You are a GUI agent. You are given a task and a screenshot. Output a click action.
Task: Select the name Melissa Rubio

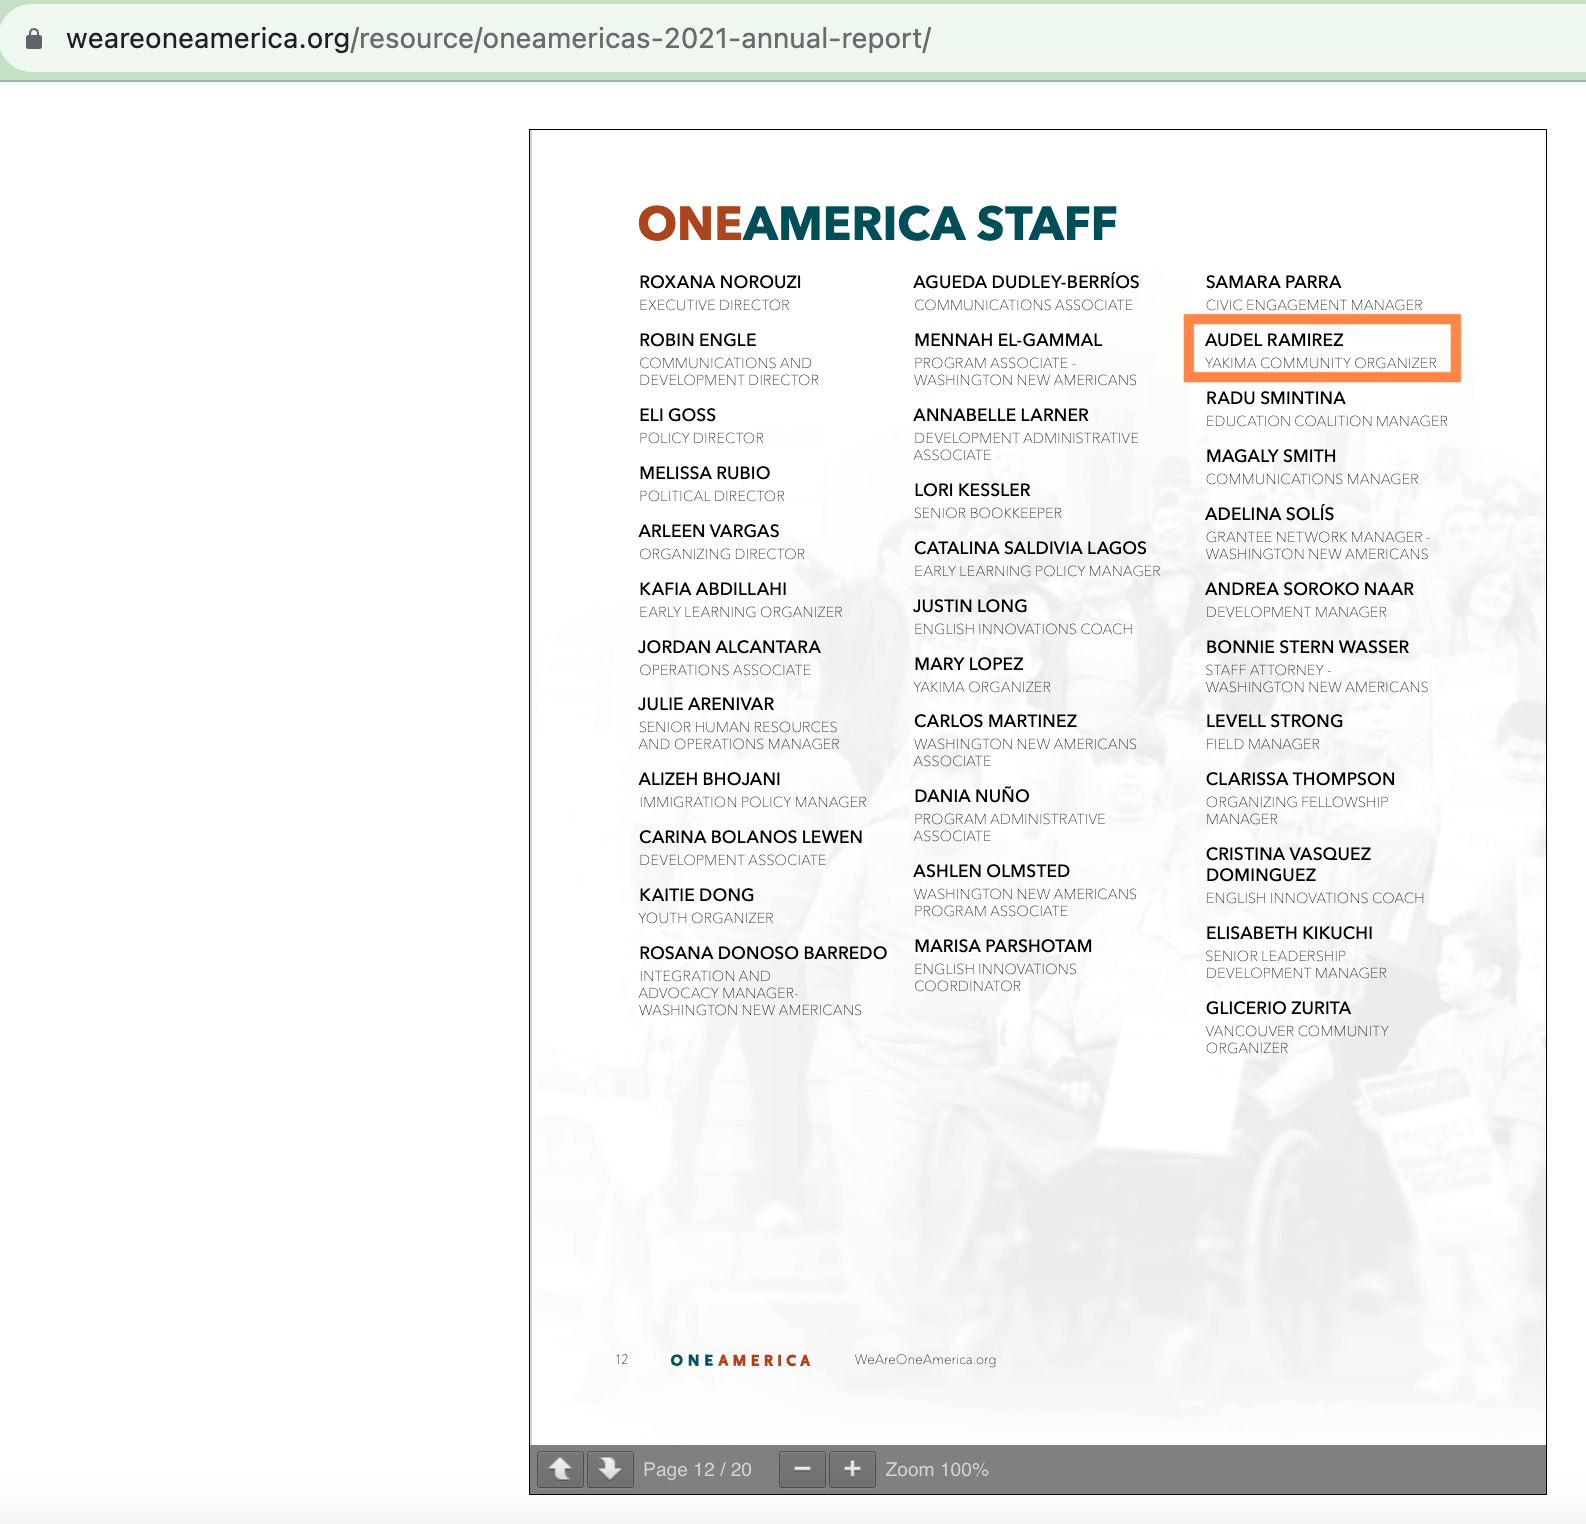tap(705, 473)
